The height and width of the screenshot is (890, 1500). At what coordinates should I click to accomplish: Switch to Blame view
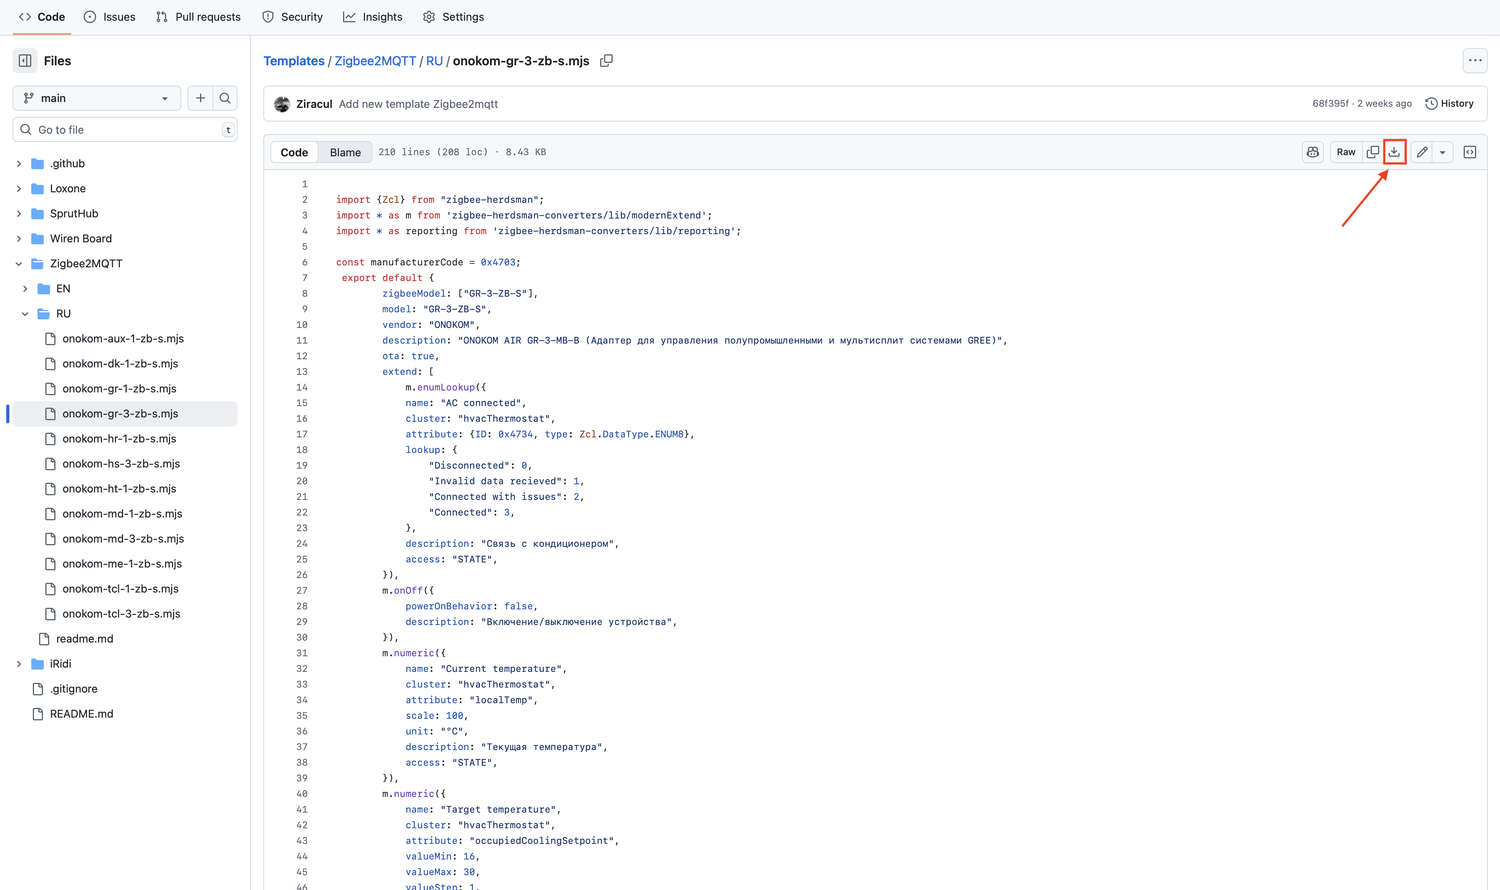point(345,152)
